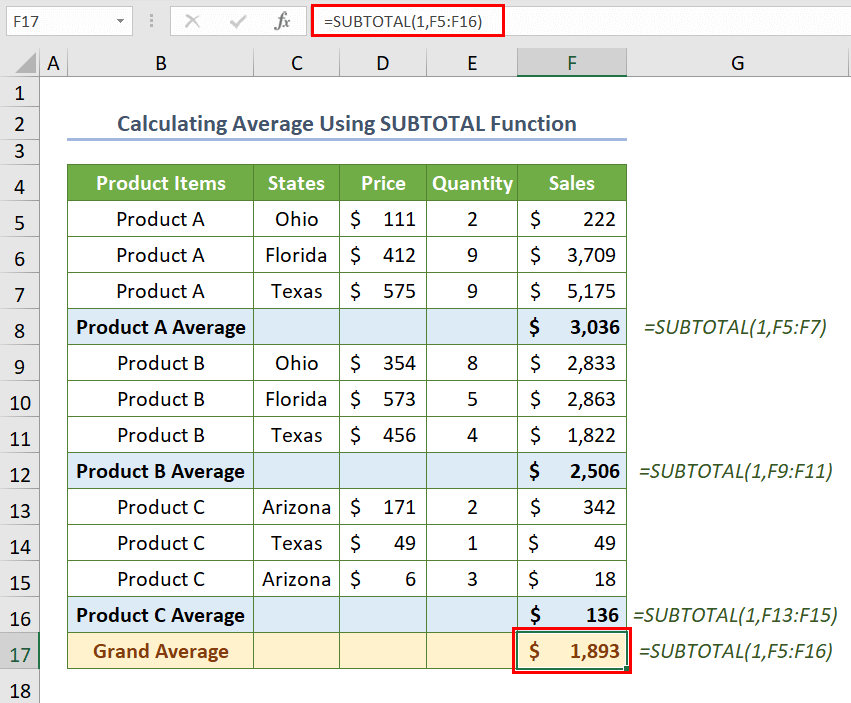The width and height of the screenshot is (851, 703).
Task: Select row 4 header
Action: tap(20, 184)
